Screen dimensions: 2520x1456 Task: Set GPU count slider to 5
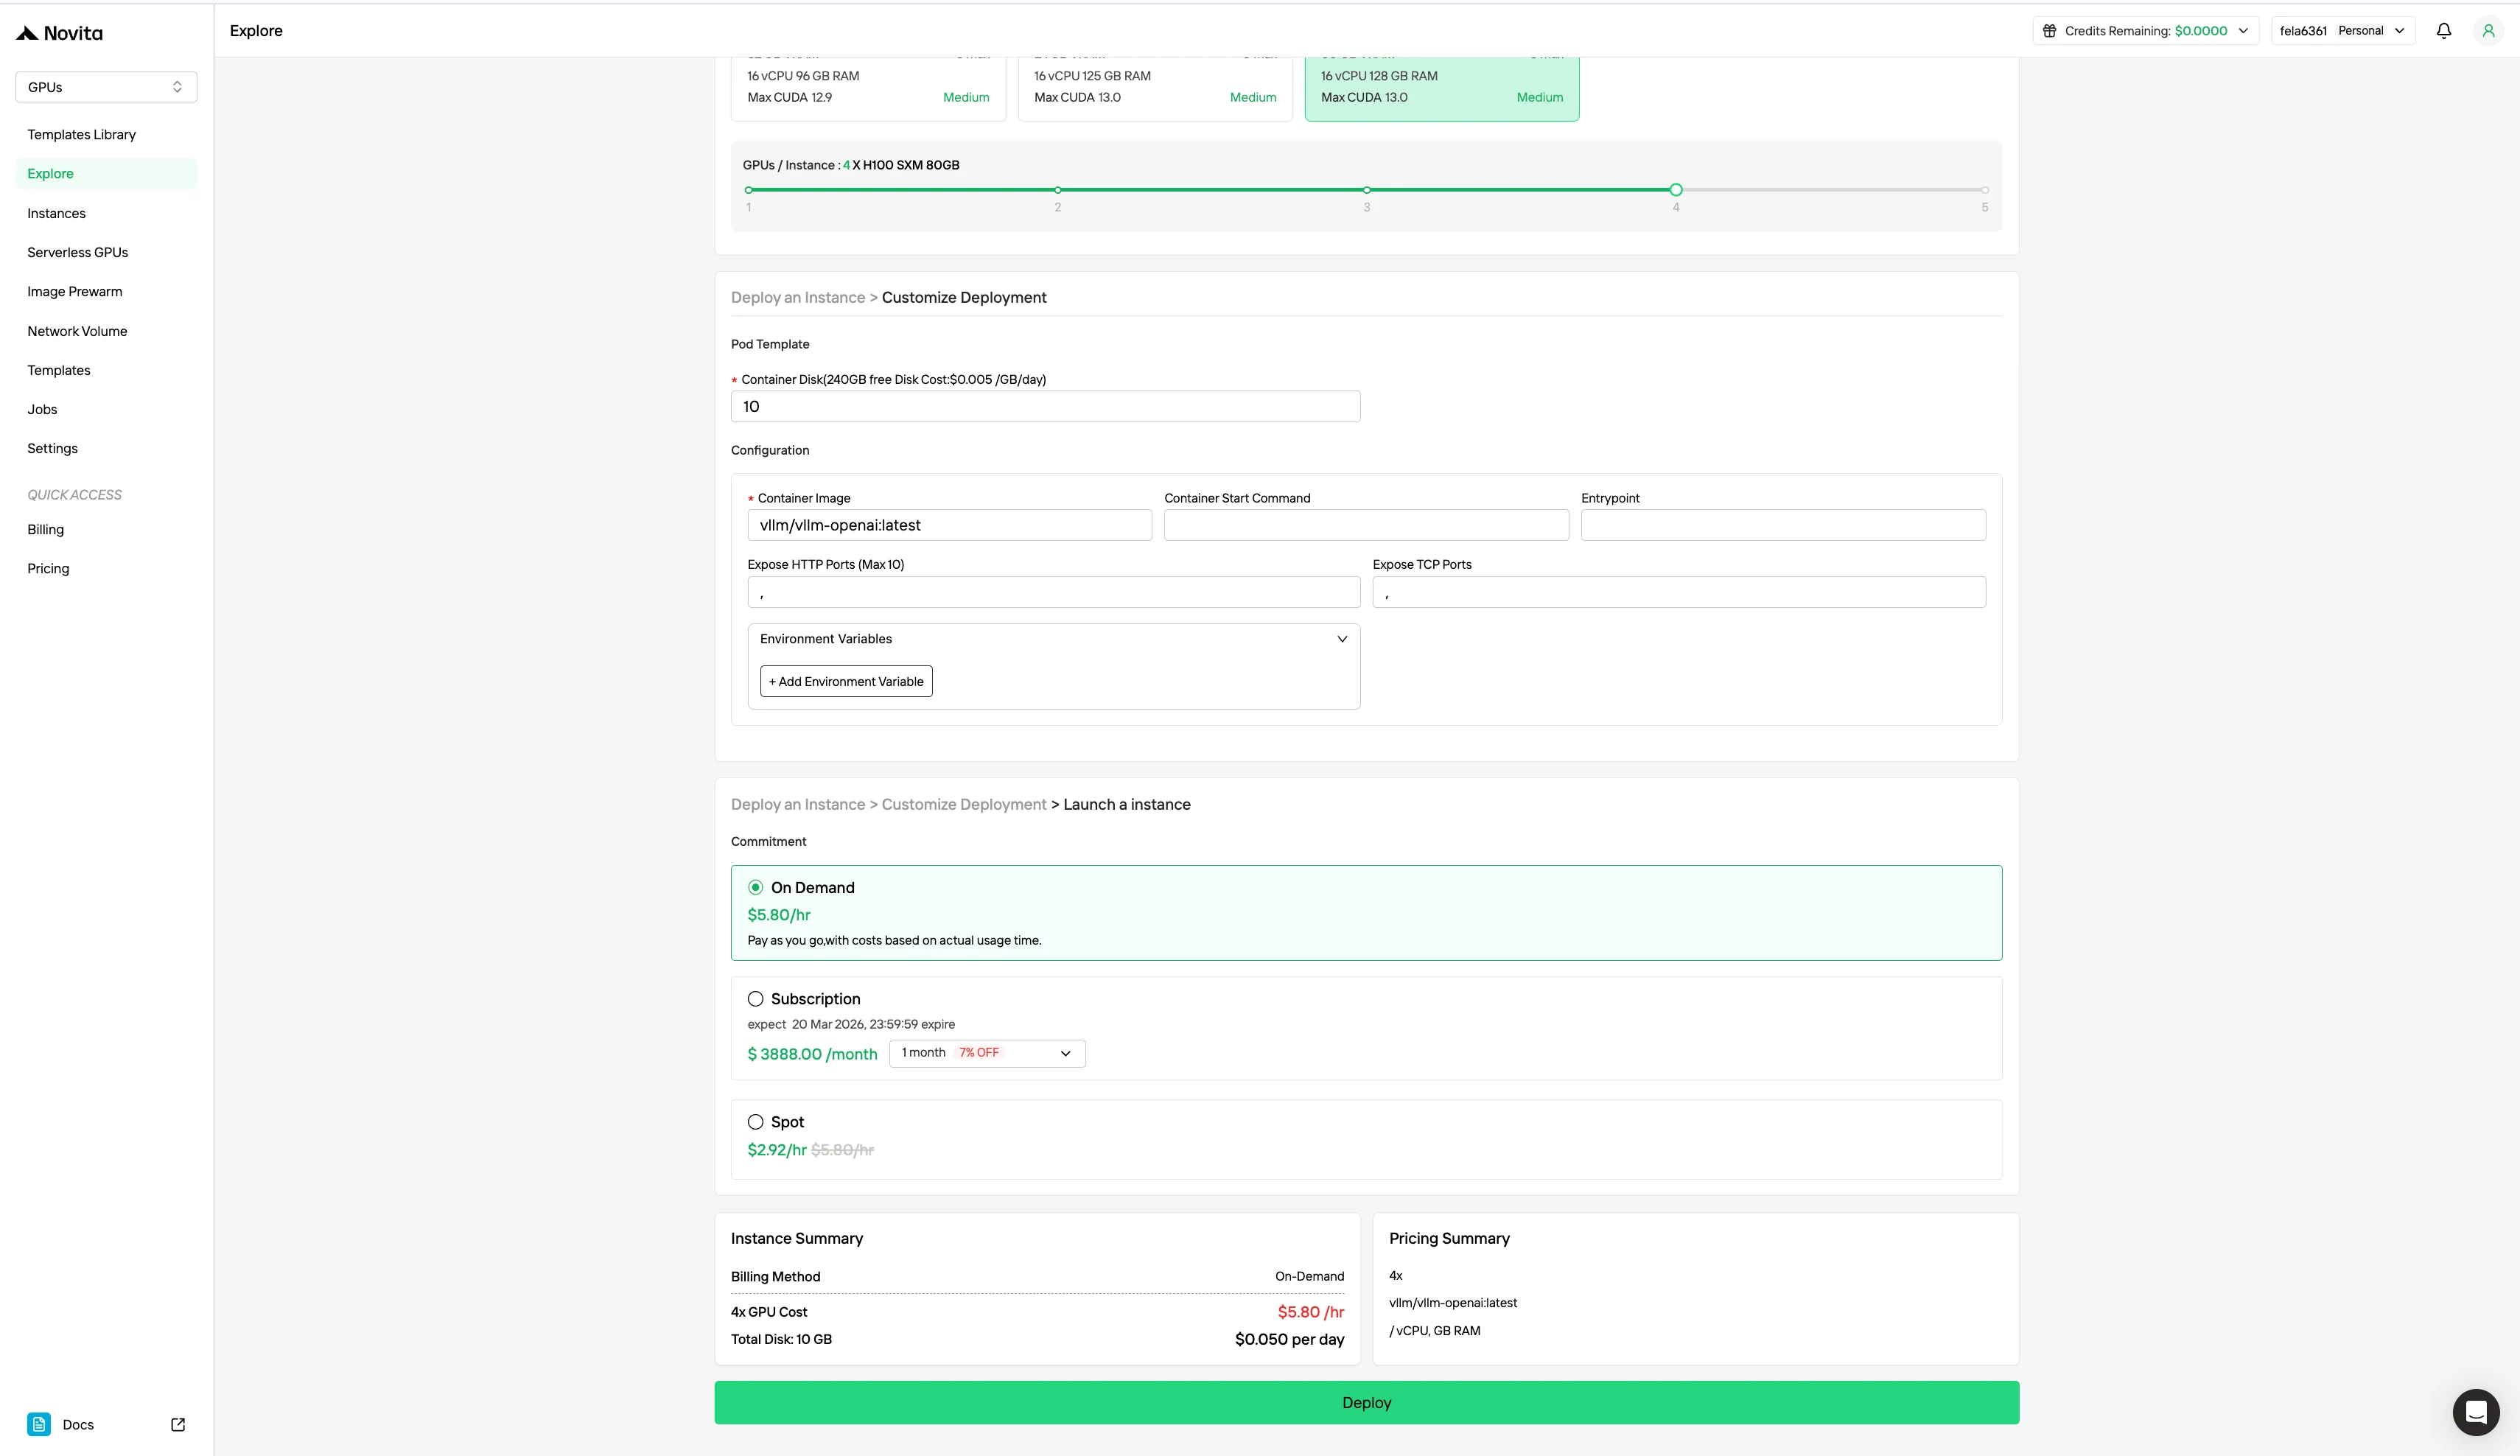(1985, 190)
